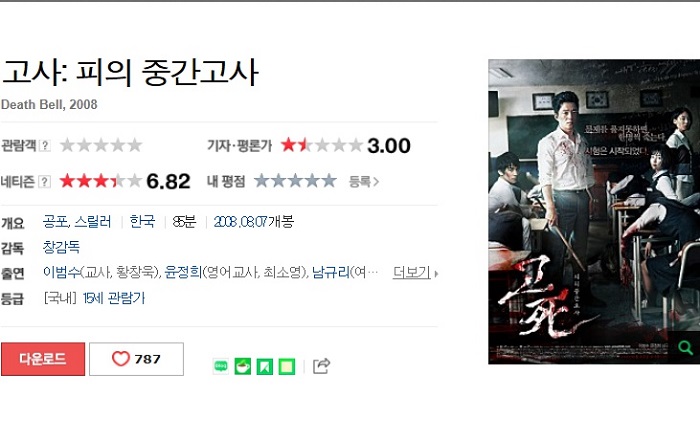Share to Naver cafe cup icon

point(242,366)
